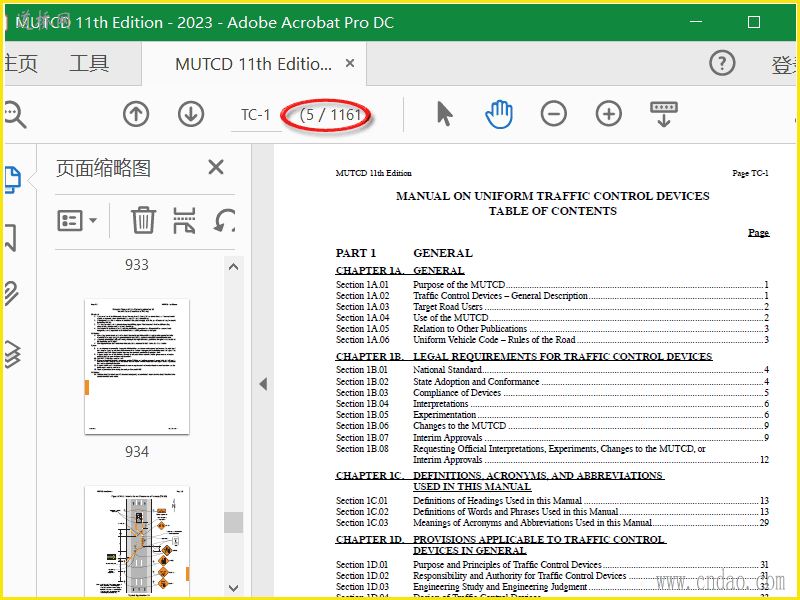Click Section 1D.01 Purpose and Principles entry
Image resolution: width=800 pixels, height=600 pixels.
[x=552, y=564]
